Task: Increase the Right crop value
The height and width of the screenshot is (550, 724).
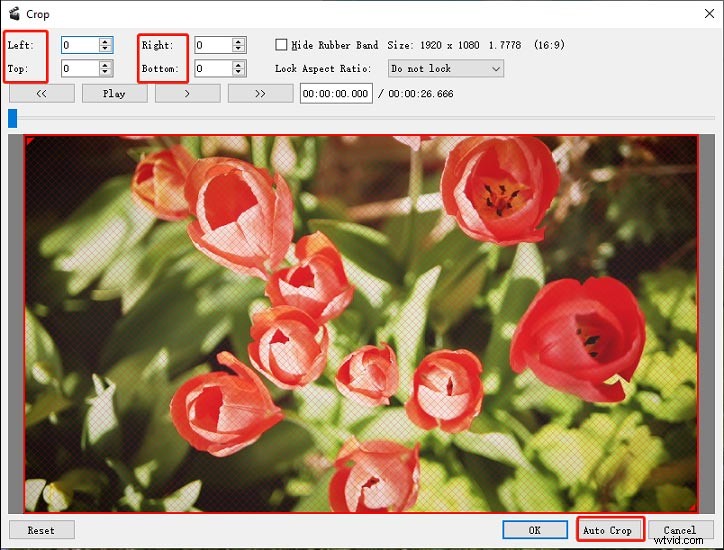Action: tap(238, 42)
